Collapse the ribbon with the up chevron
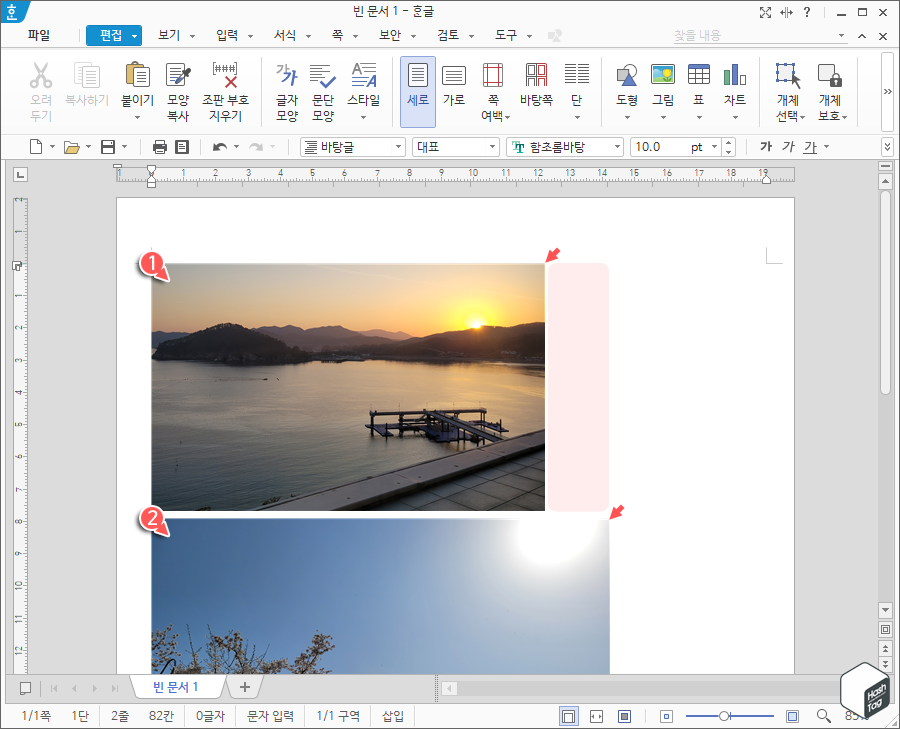The height and width of the screenshot is (729, 900). click(x=862, y=36)
